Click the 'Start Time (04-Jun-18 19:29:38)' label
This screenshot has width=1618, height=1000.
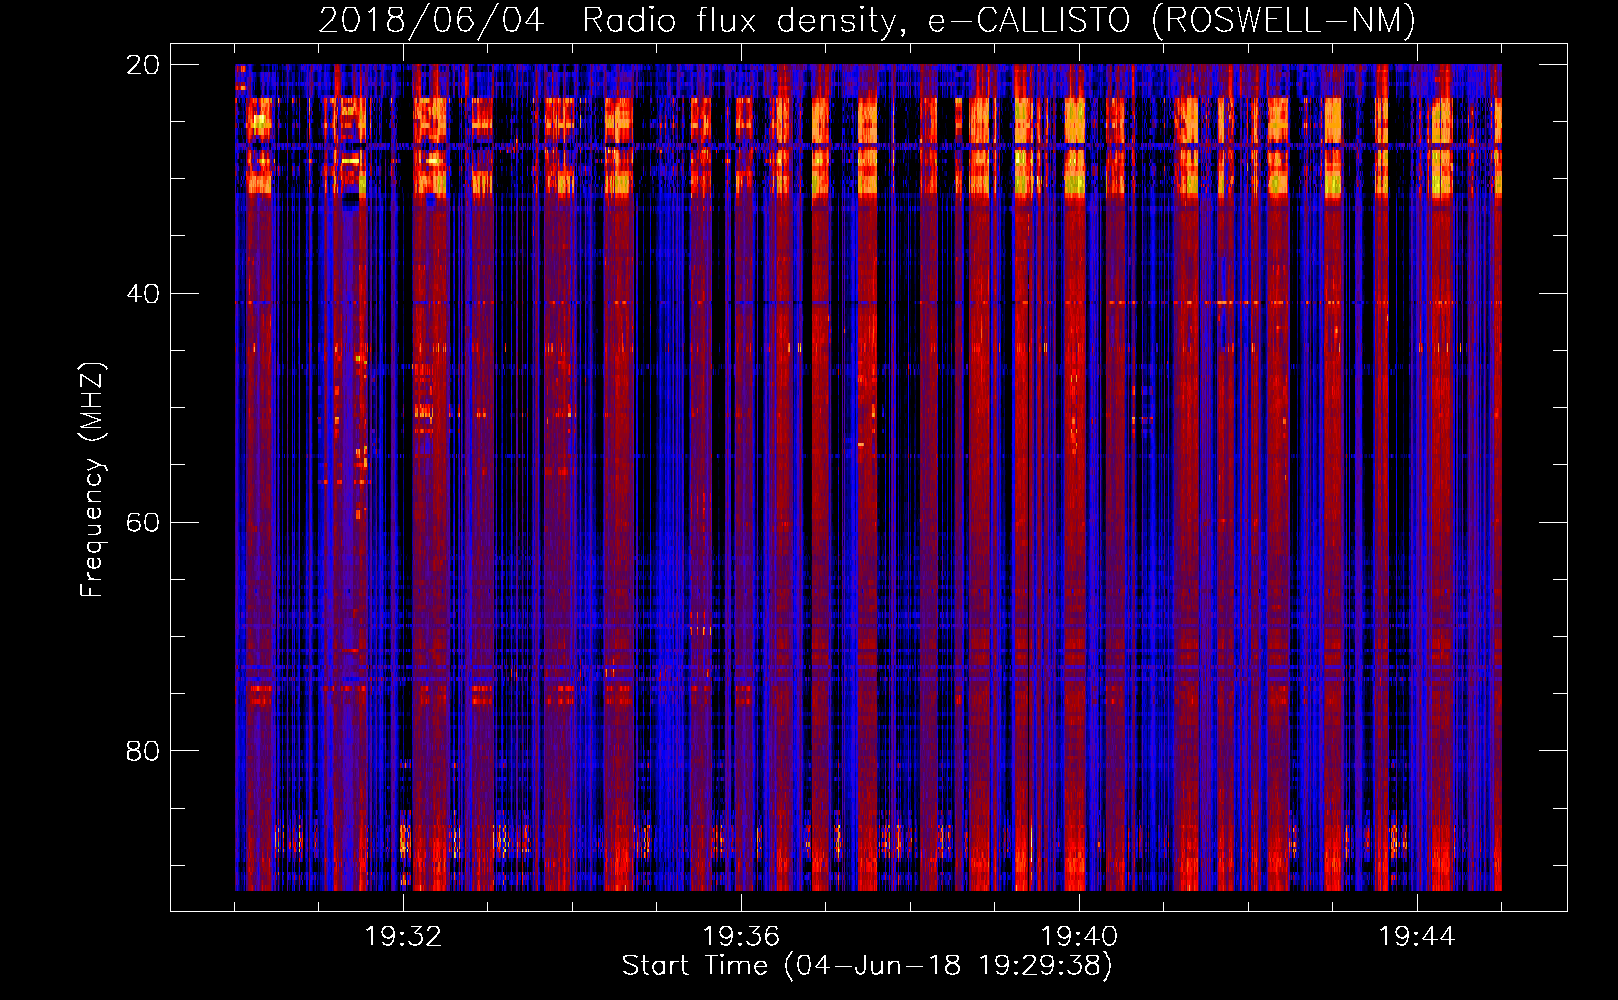pos(867,966)
